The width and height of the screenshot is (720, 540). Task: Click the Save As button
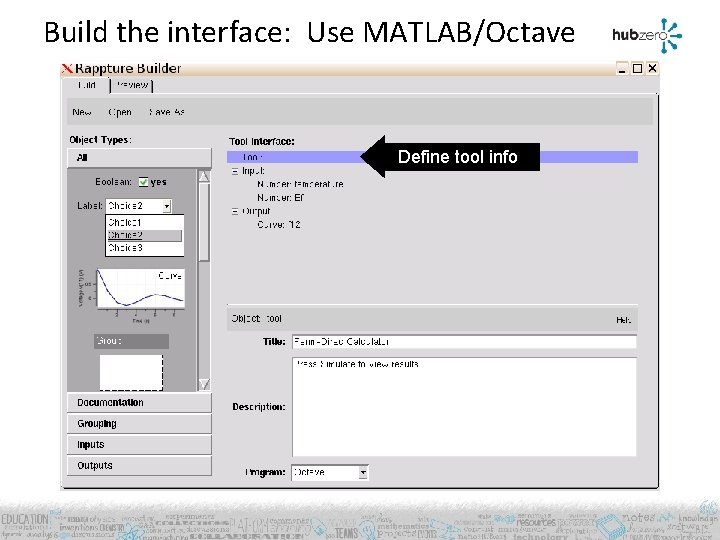(166, 112)
